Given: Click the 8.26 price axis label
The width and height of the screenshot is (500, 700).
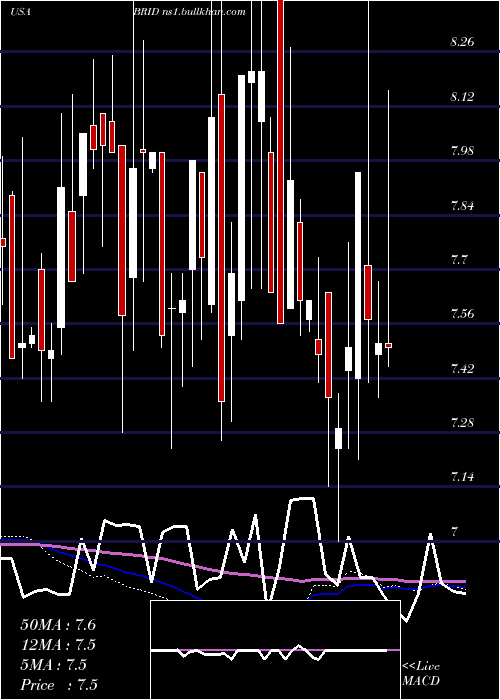Looking at the screenshot, I should click(x=462, y=42).
